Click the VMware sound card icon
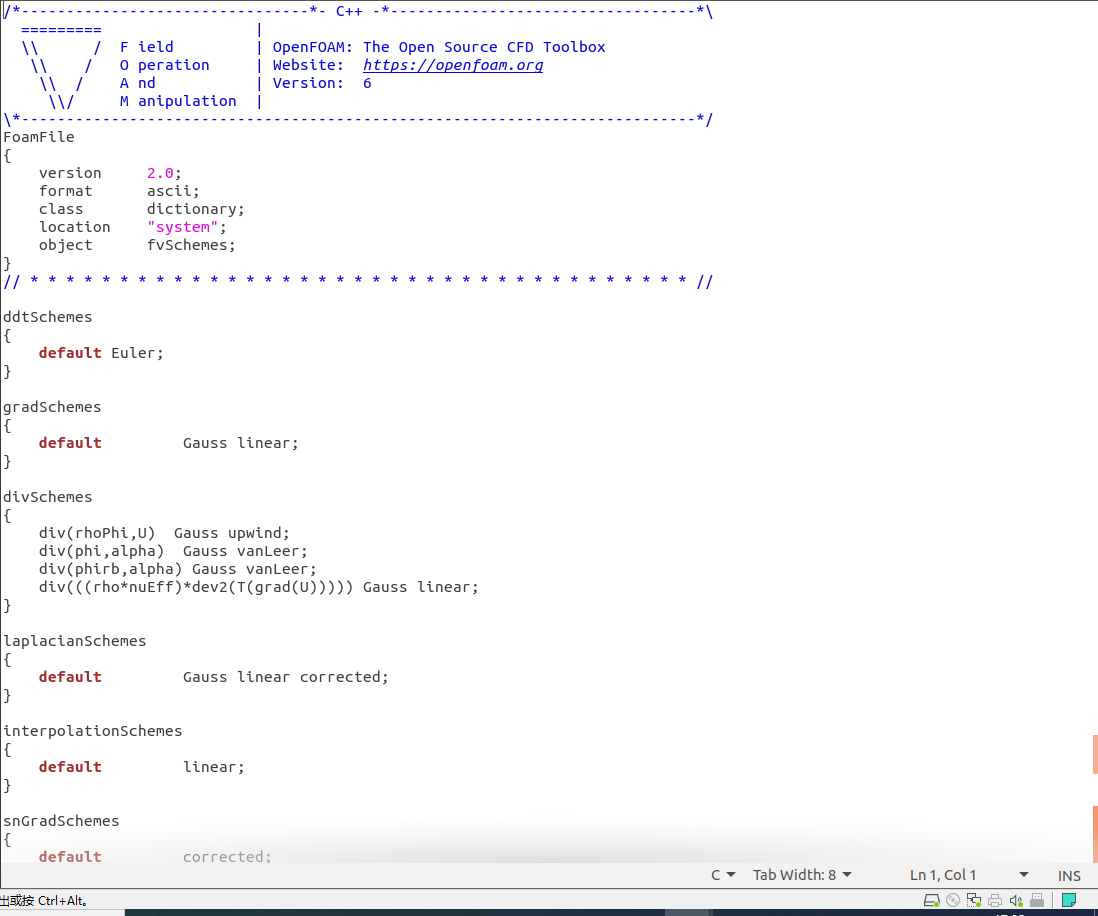 pyautogui.click(x=1016, y=900)
